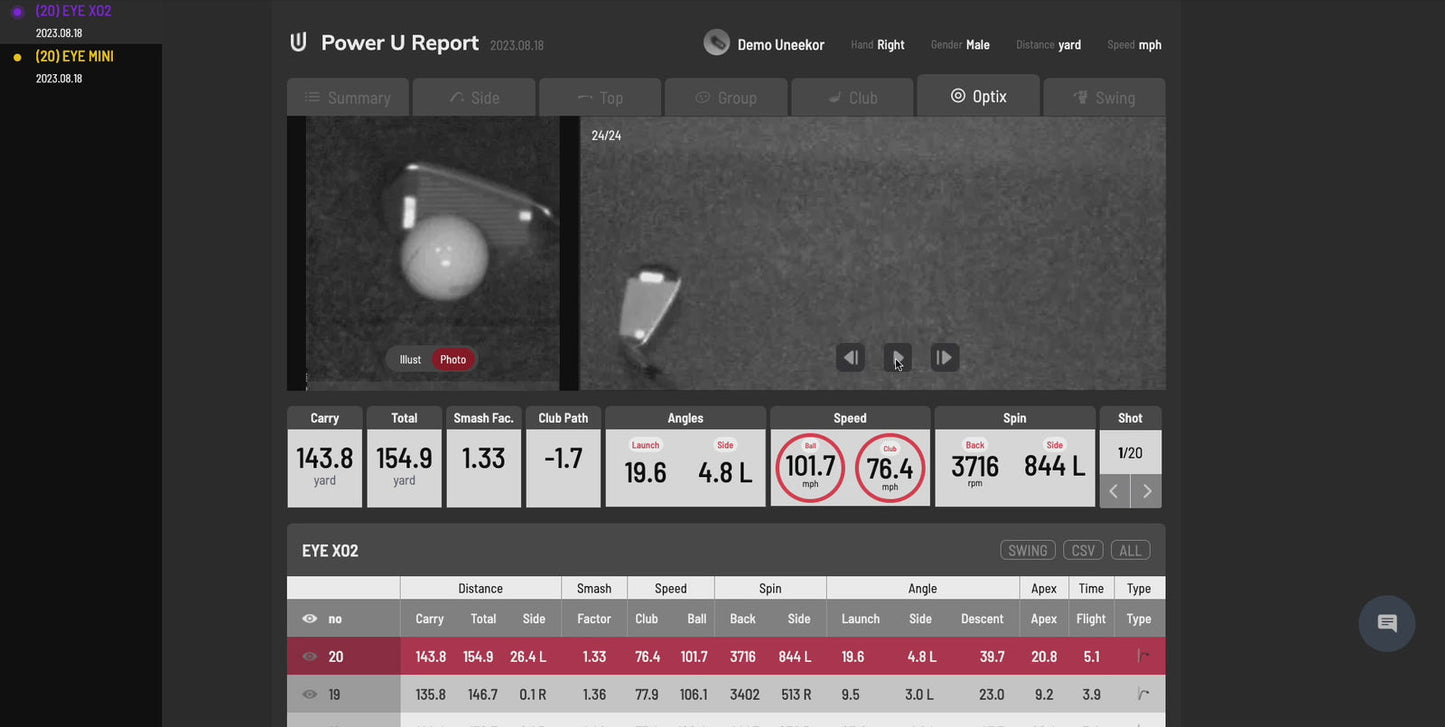Switch to Illust view mode
This screenshot has height=727, width=1445.
(x=410, y=359)
